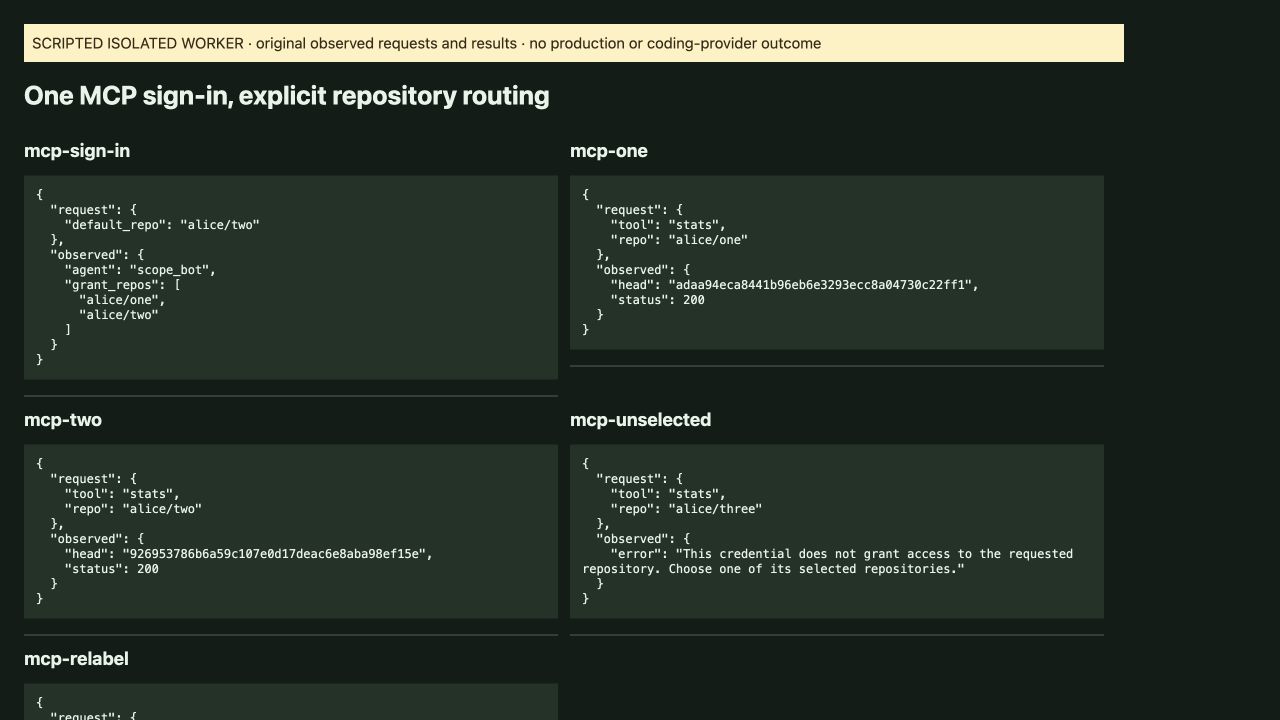This screenshot has width=1280, height=720.
Task: Click the "repo": "alice/three" line
Action: [686, 509]
